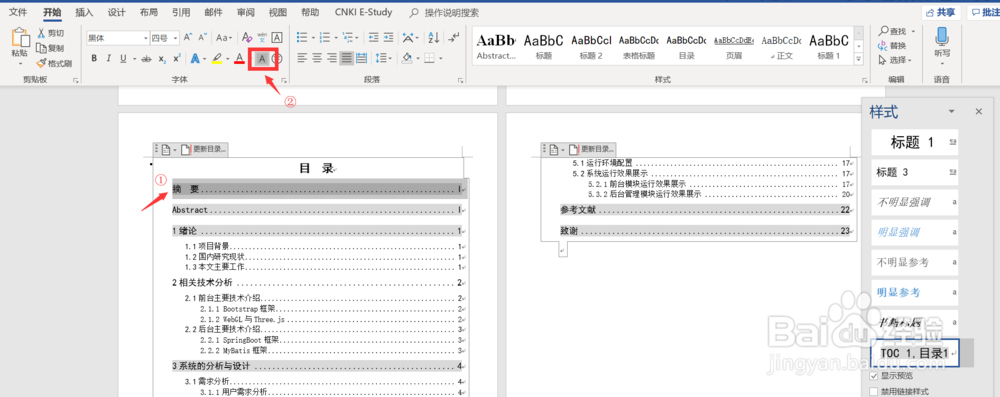Click the increase indent icon

[388, 38]
